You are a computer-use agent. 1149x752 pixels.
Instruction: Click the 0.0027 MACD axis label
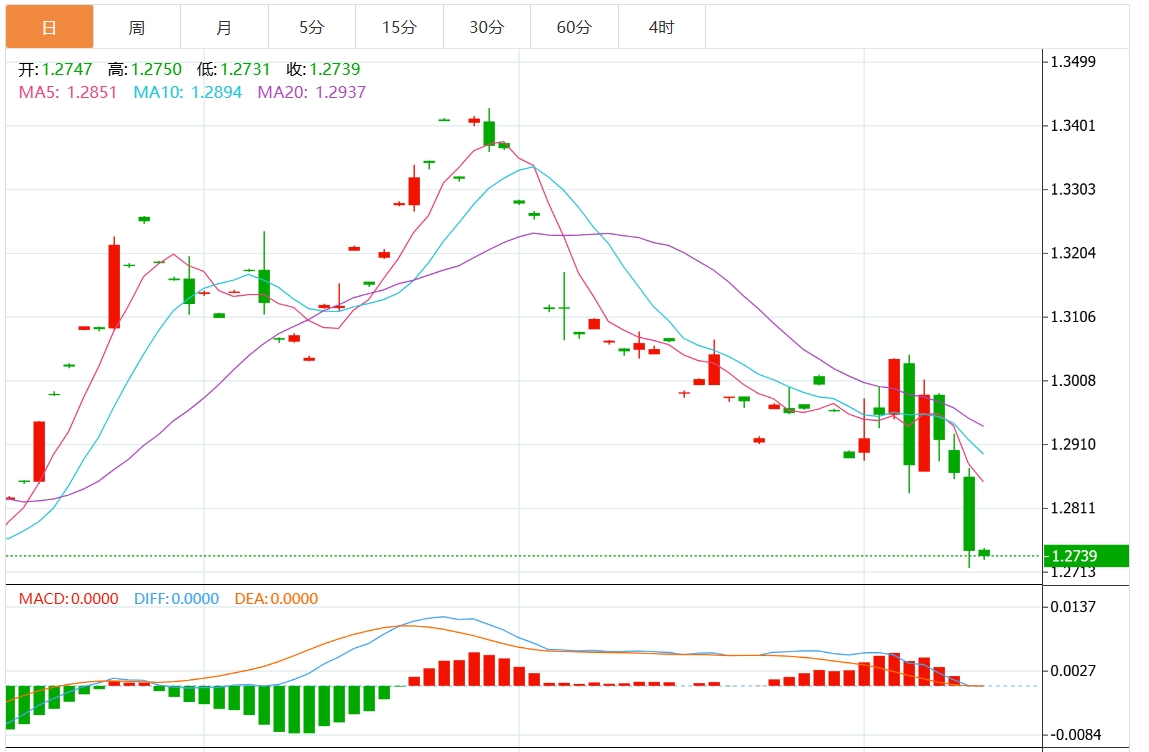click(1074, 671)
